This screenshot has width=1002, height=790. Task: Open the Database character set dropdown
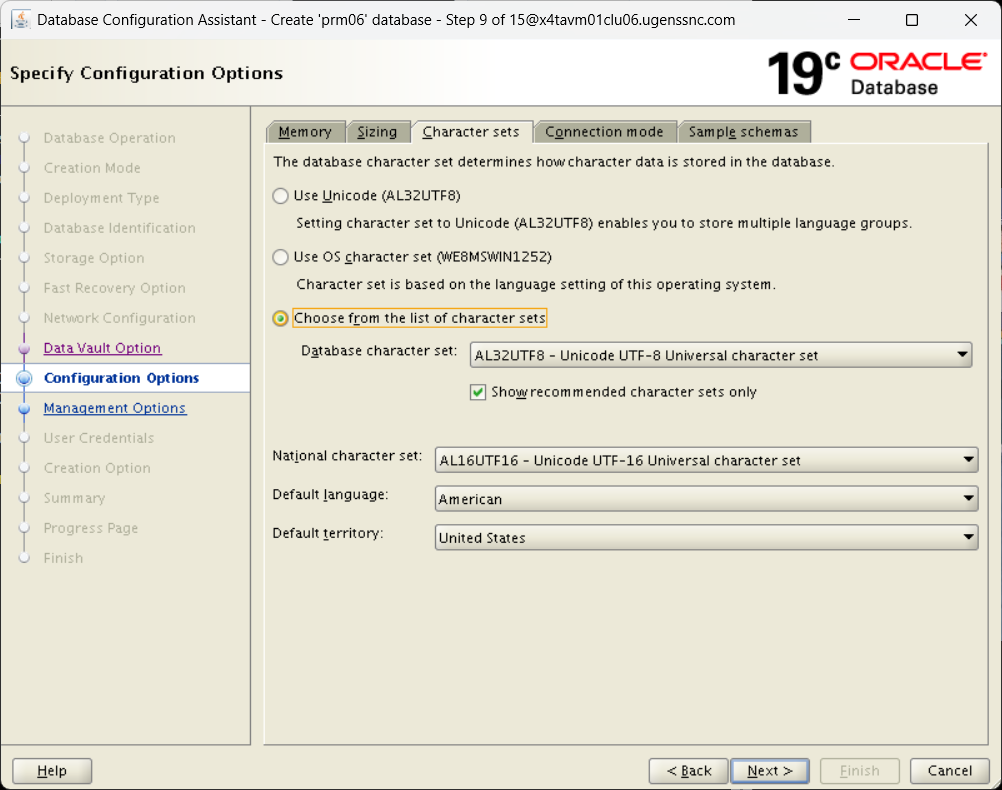(720, 355)
